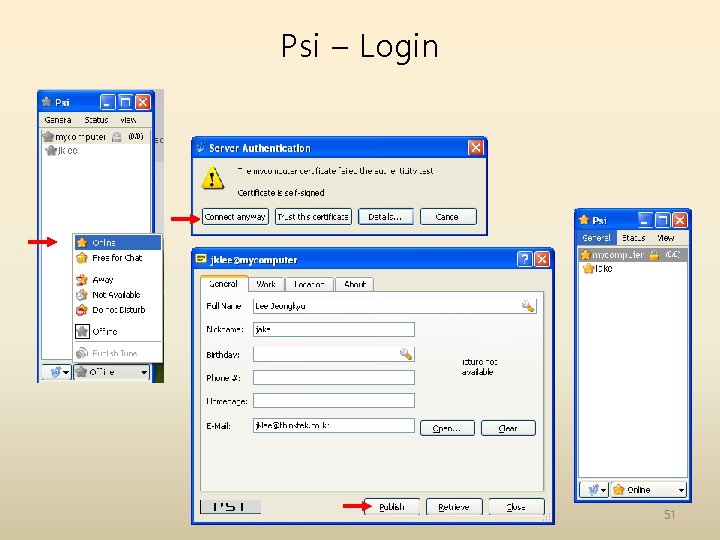Viewport: 720px width, 540px height.
Task: Click Open picture button
Action: coord(447,428)
